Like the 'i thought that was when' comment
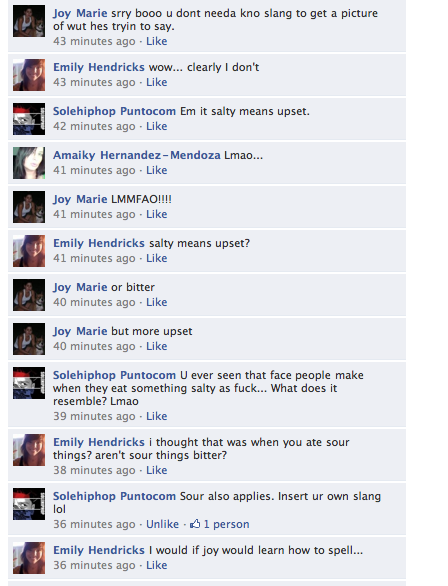This screenshot has width=448, height=586. tap(157, 470)
